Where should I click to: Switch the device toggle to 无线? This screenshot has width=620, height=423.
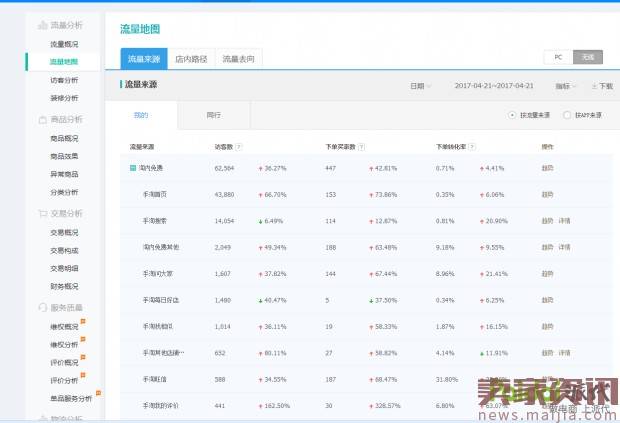588,57
